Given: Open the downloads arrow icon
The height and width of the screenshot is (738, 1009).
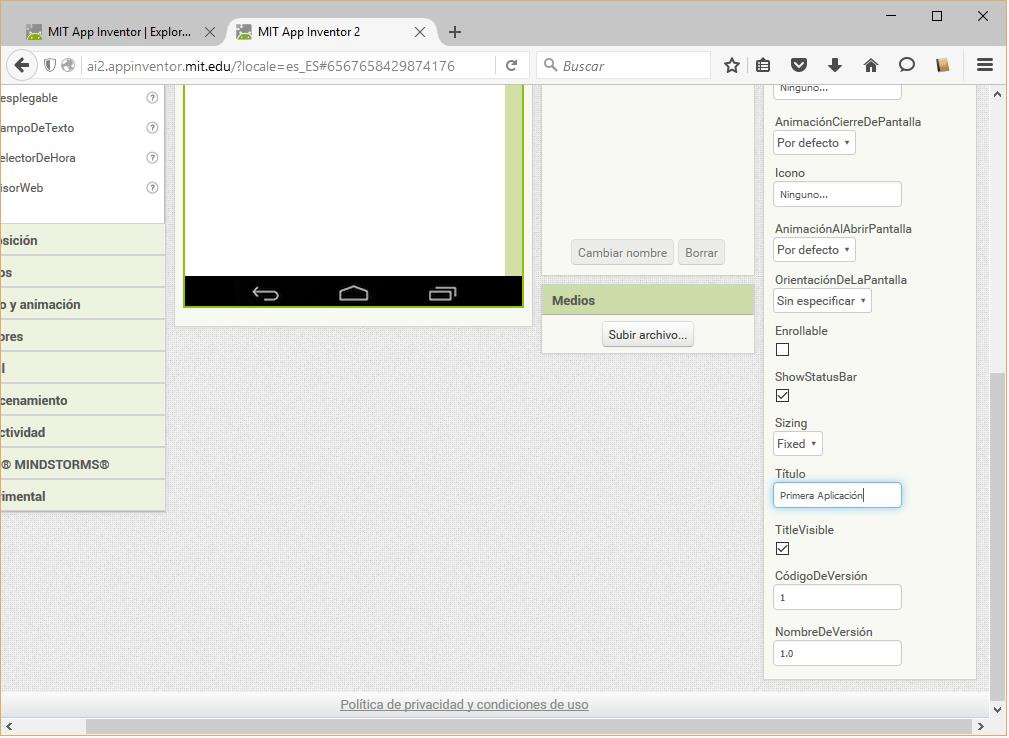Looking at the screenshot, I should coord(834,65).
